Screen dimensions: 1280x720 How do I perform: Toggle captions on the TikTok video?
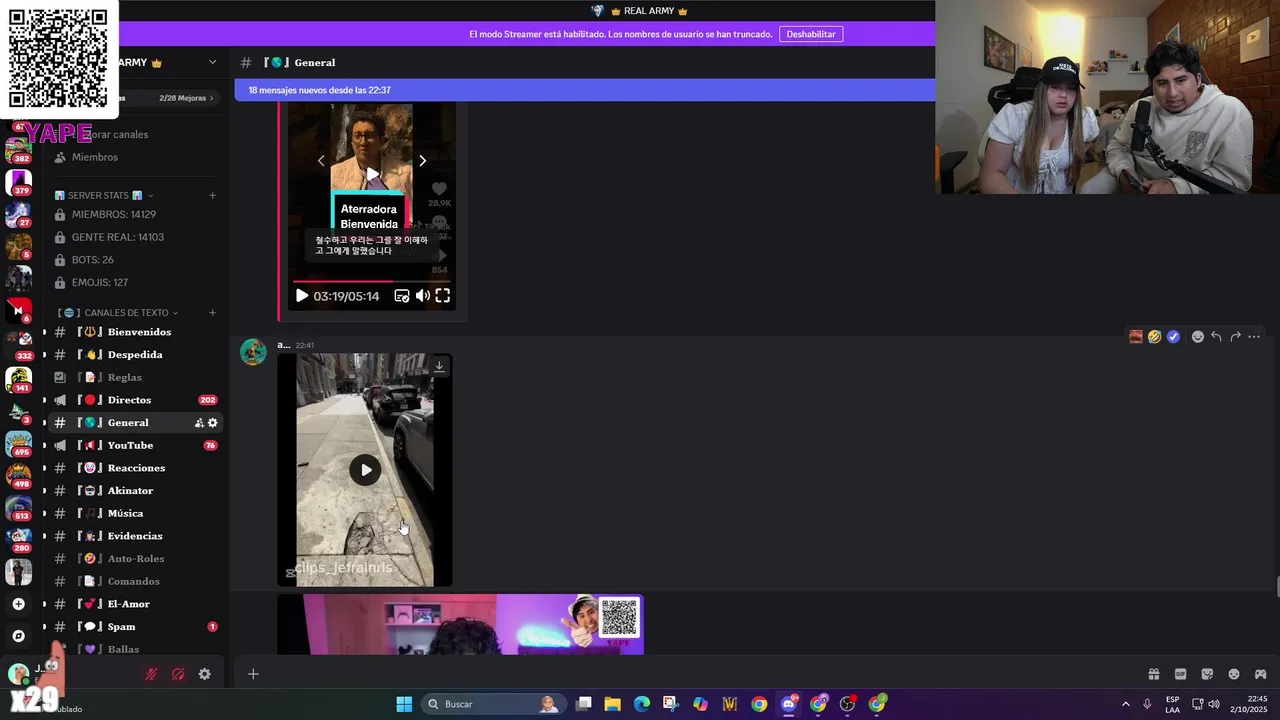[x=402, y=295]
